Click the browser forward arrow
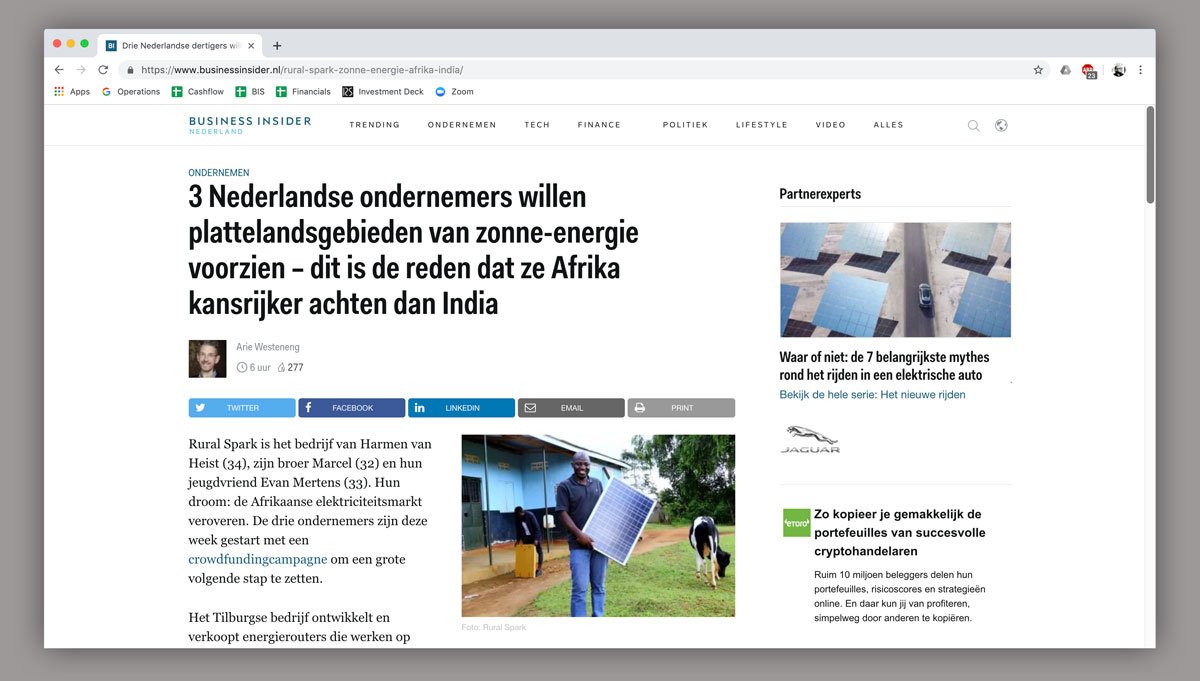Image resolution: width=1200 pixels, height=681 pixels. (81, 70)
